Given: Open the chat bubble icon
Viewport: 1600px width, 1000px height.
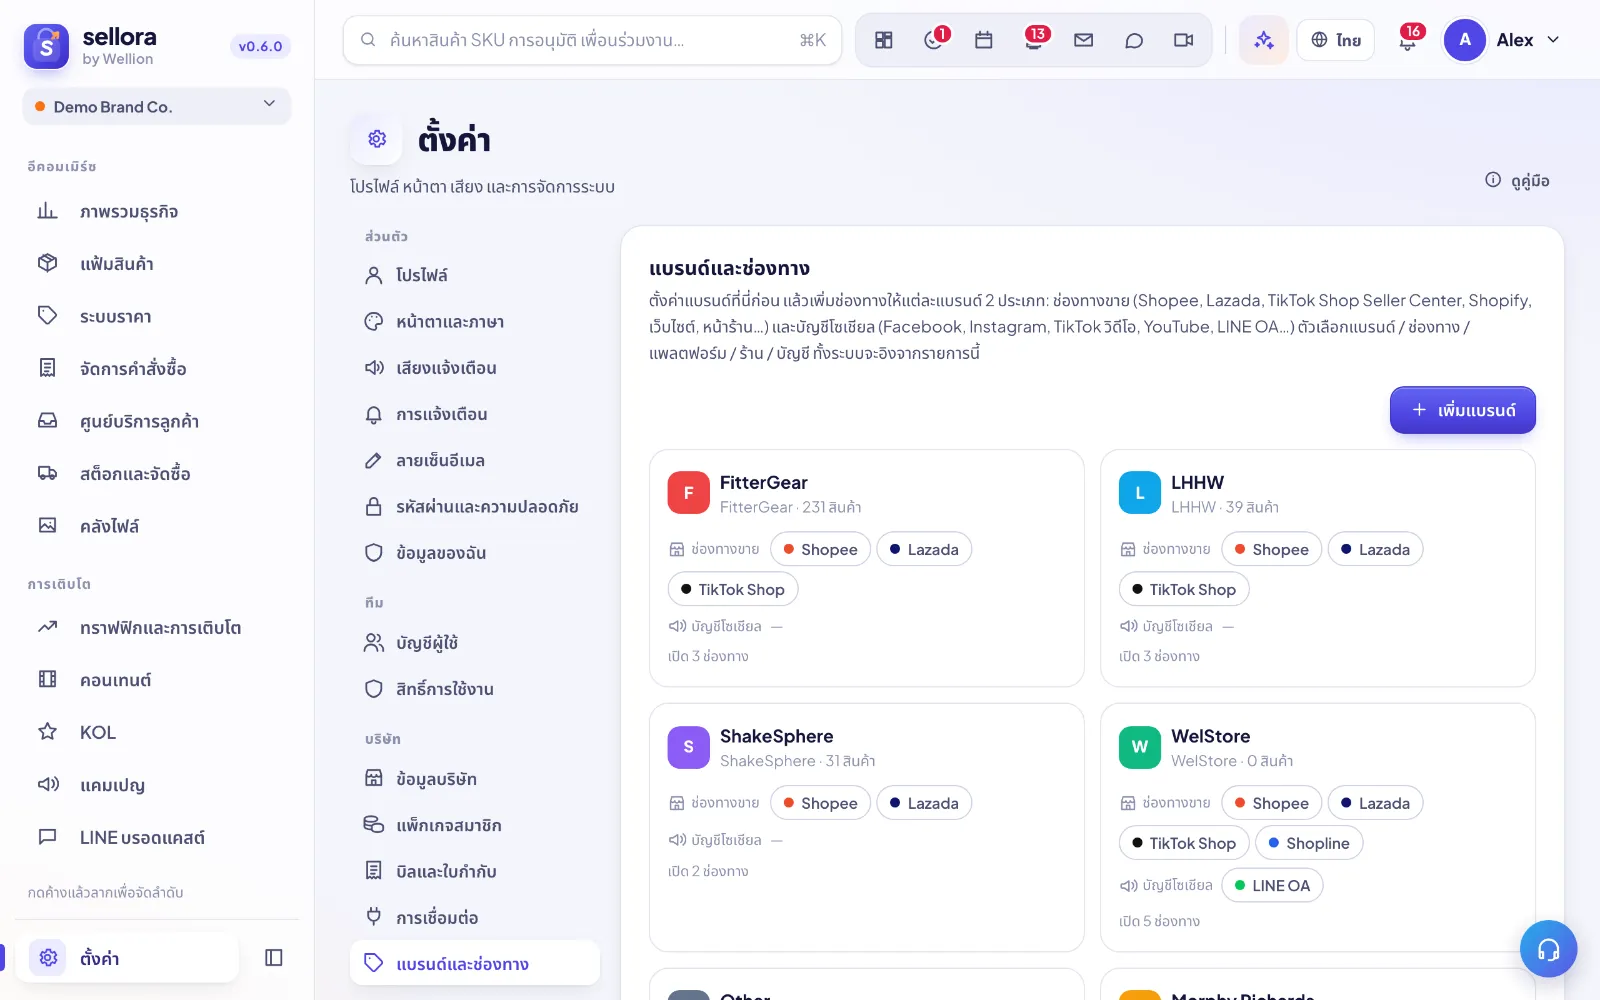Looking at the screenshot, I should 1133,40.
